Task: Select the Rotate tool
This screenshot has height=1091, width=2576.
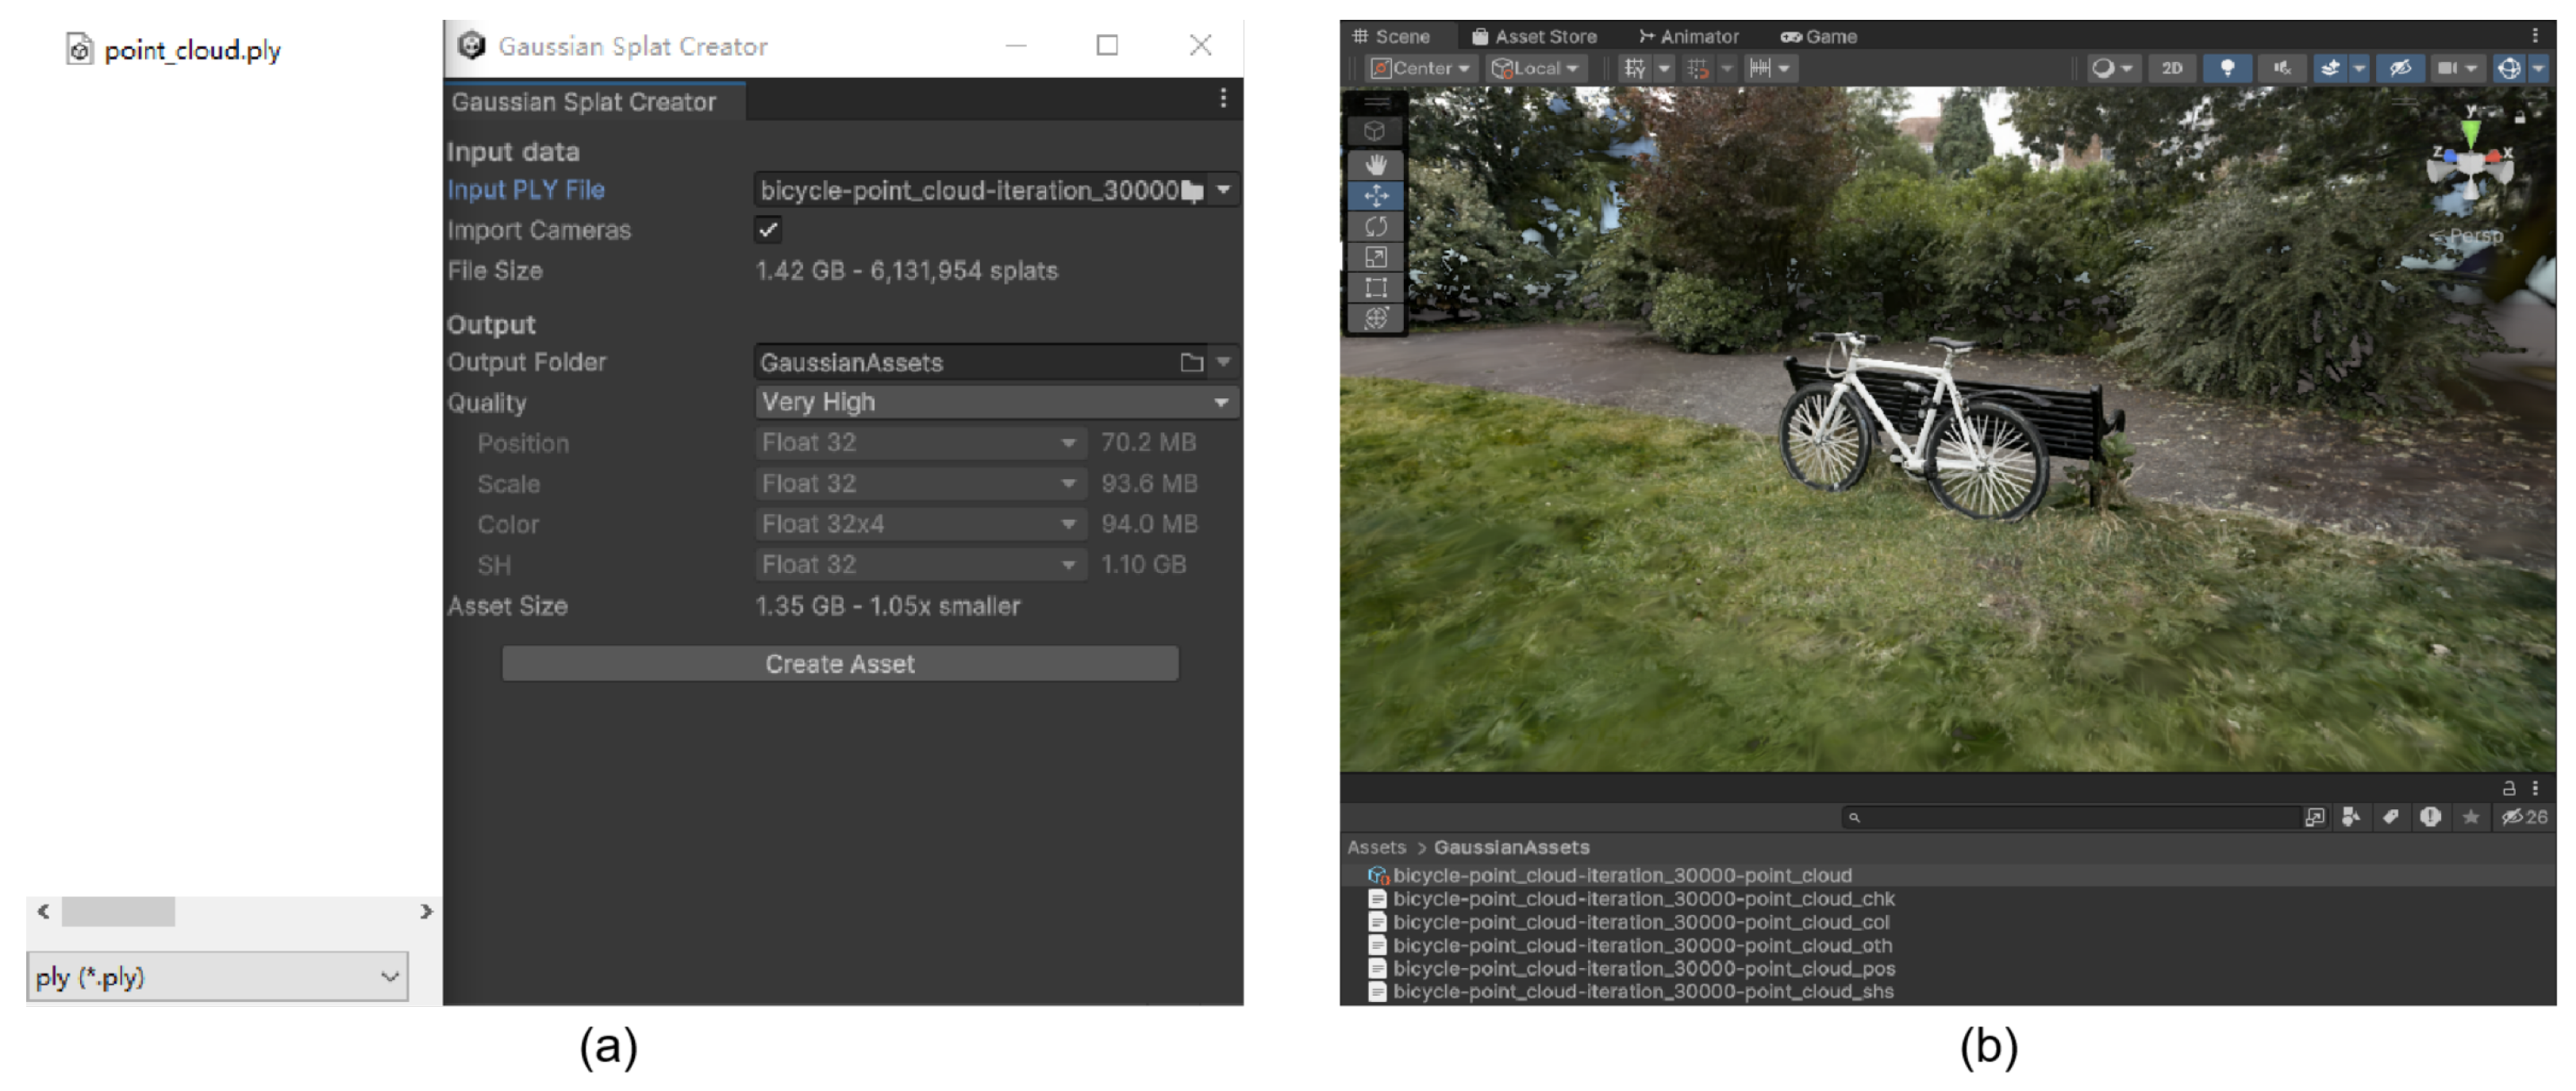Action: point(1376,226)
